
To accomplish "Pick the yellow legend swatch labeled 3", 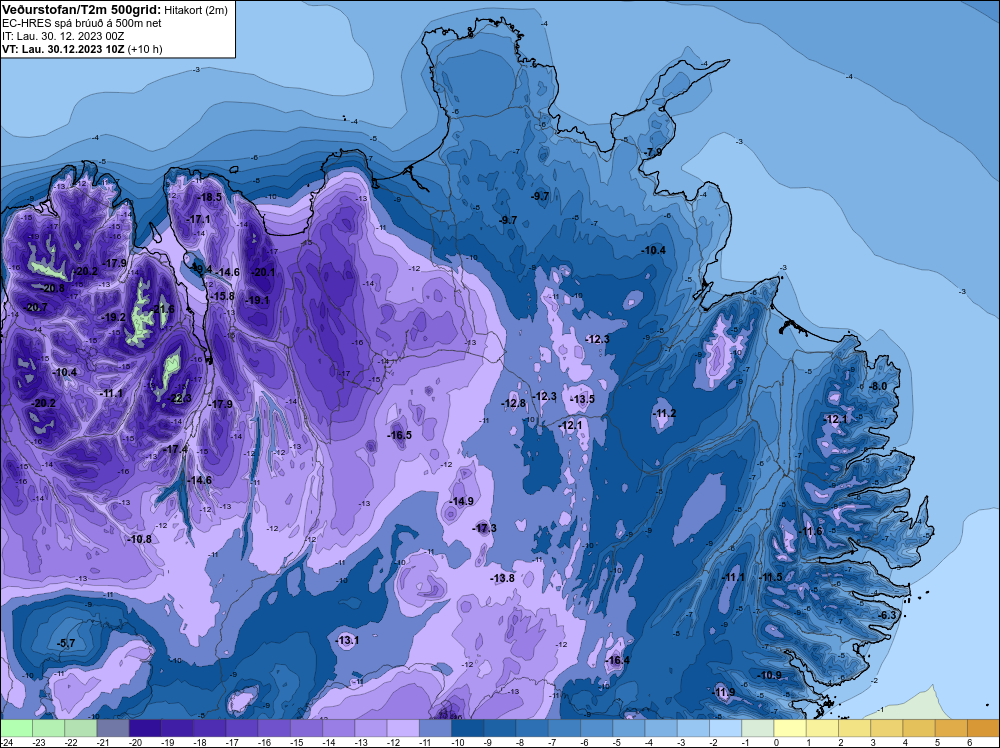I will pos(886,728).
